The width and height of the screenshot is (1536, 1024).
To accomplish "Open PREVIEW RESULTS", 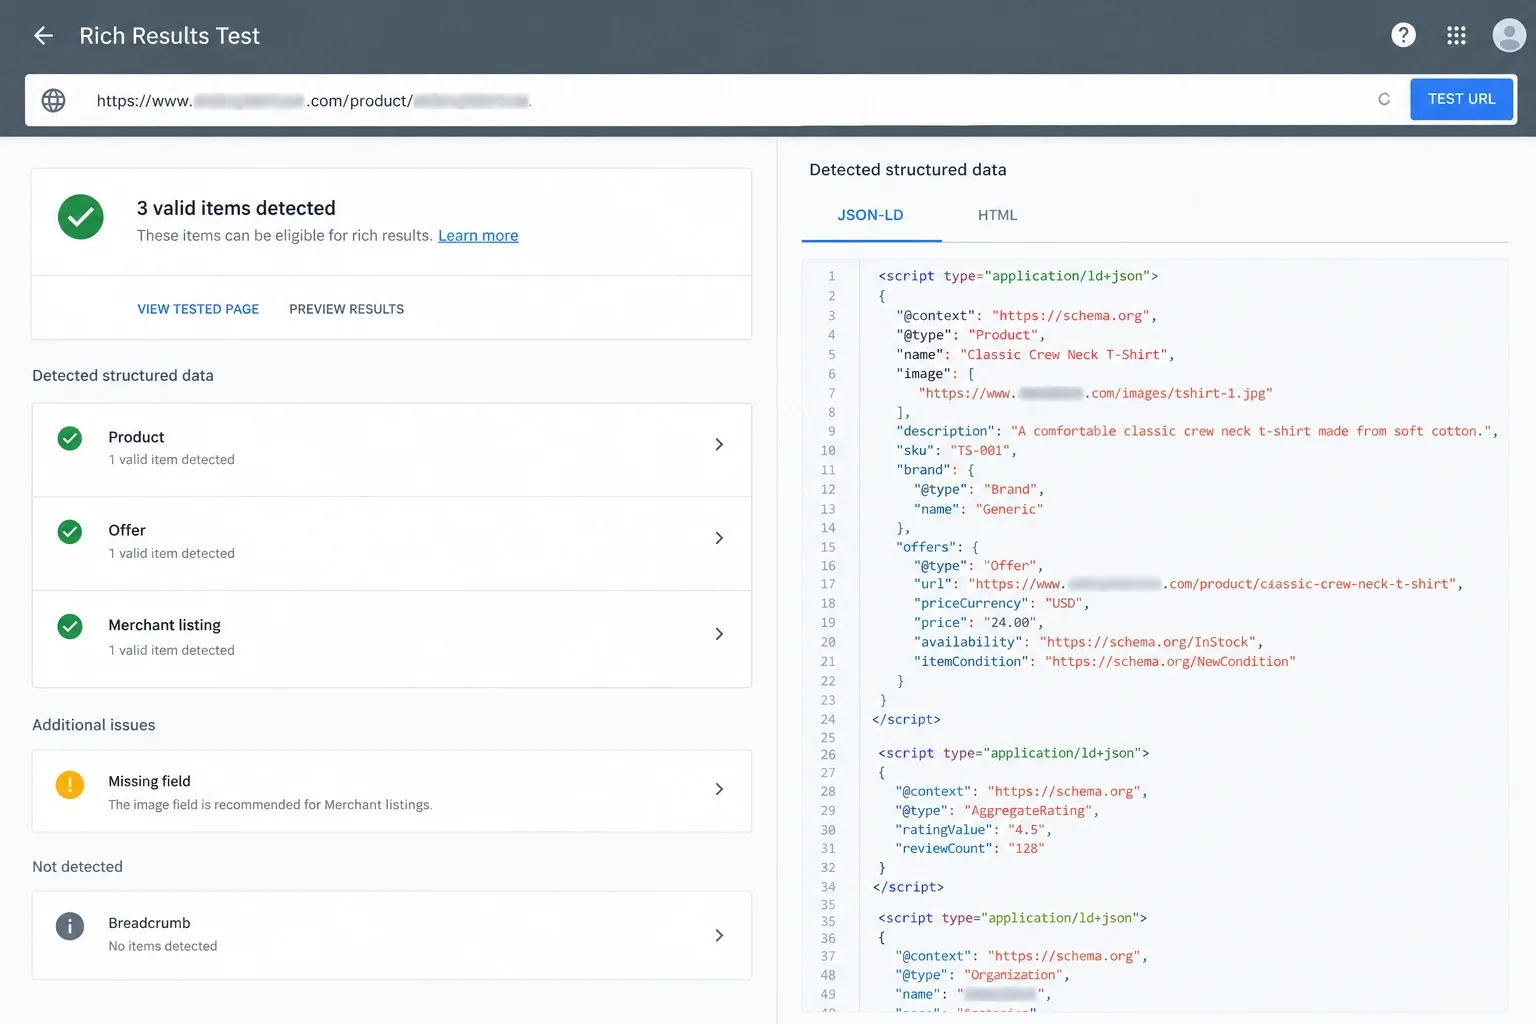I will point(347,309).
